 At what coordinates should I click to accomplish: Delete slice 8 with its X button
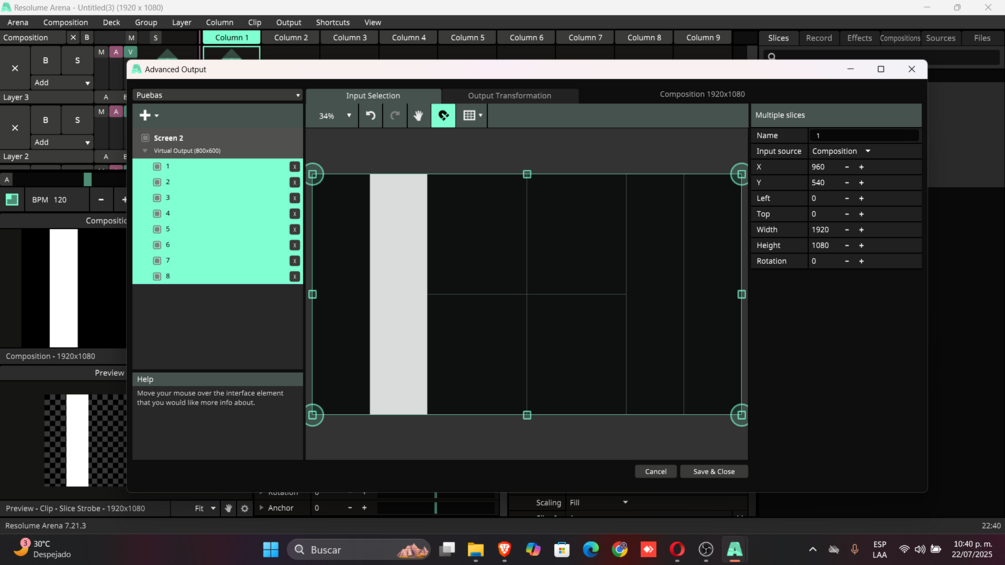[x=294, y=276]
